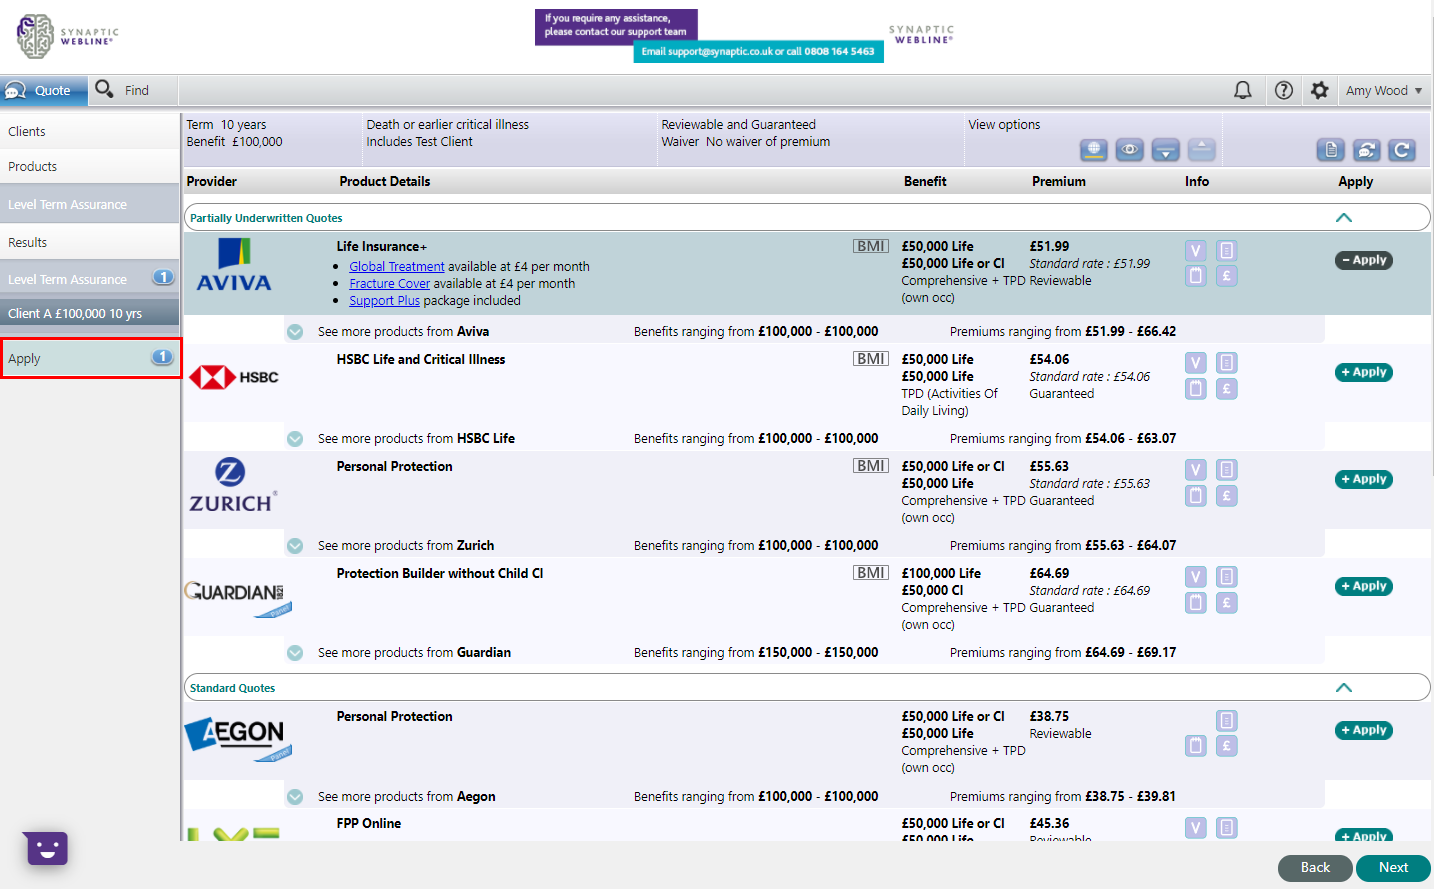The height and width of the screenshot is (889, 1434).
Task: Open the V info icon for Guardian
Action: point(1196,577)
